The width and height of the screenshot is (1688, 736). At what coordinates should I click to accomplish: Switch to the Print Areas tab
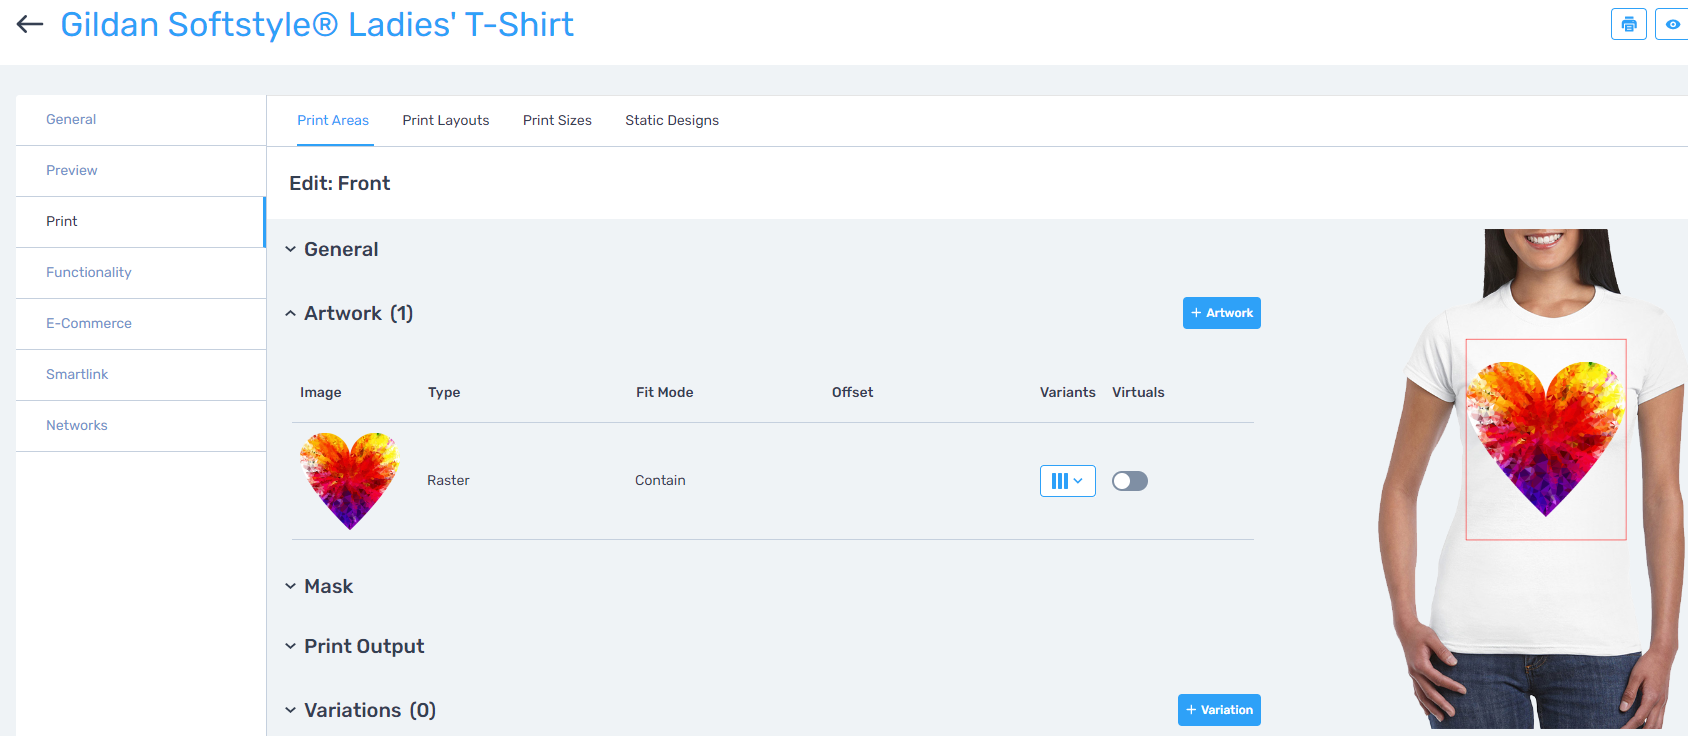pyautogui.click(x=333, y=120)
